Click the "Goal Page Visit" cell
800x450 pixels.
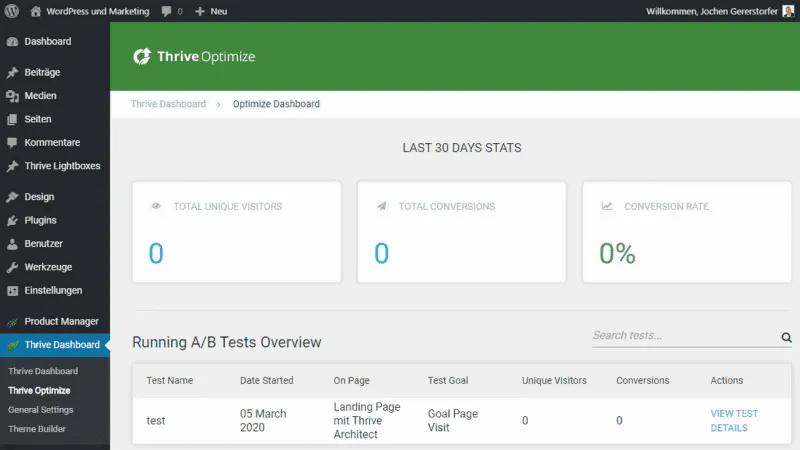453,421
